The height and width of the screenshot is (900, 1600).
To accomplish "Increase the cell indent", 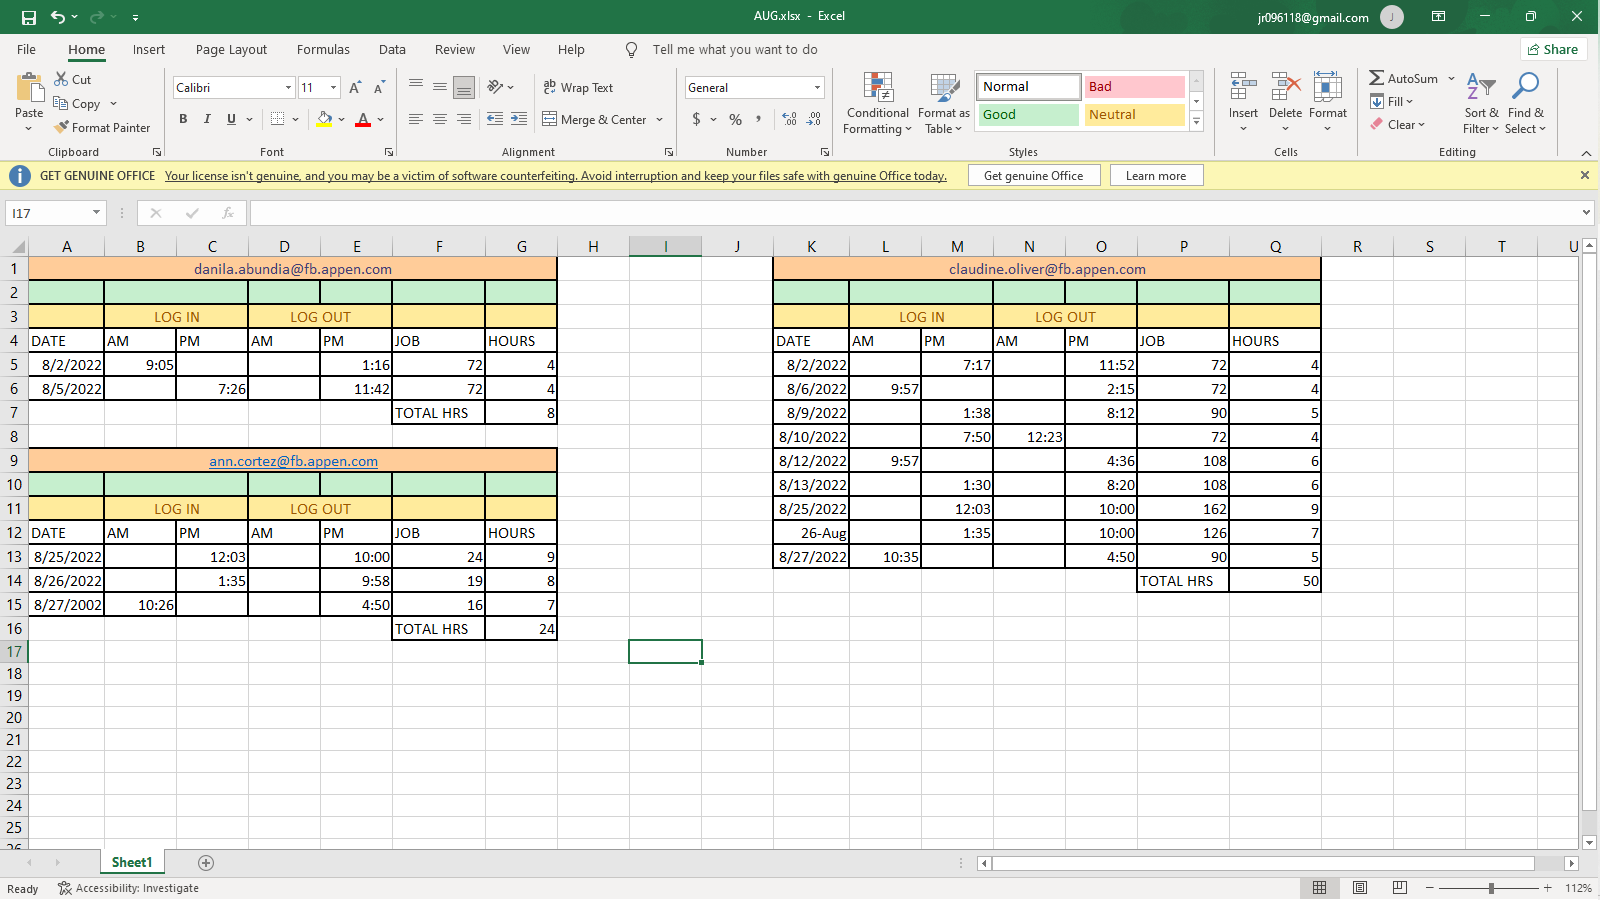I will [x=519, y=119].
